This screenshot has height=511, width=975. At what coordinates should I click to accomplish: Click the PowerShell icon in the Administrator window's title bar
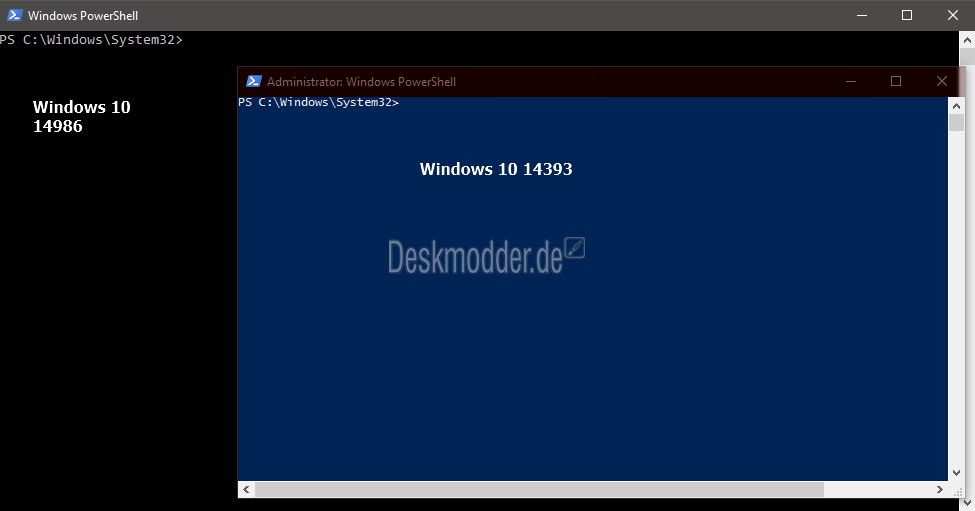tap(254, 81)
